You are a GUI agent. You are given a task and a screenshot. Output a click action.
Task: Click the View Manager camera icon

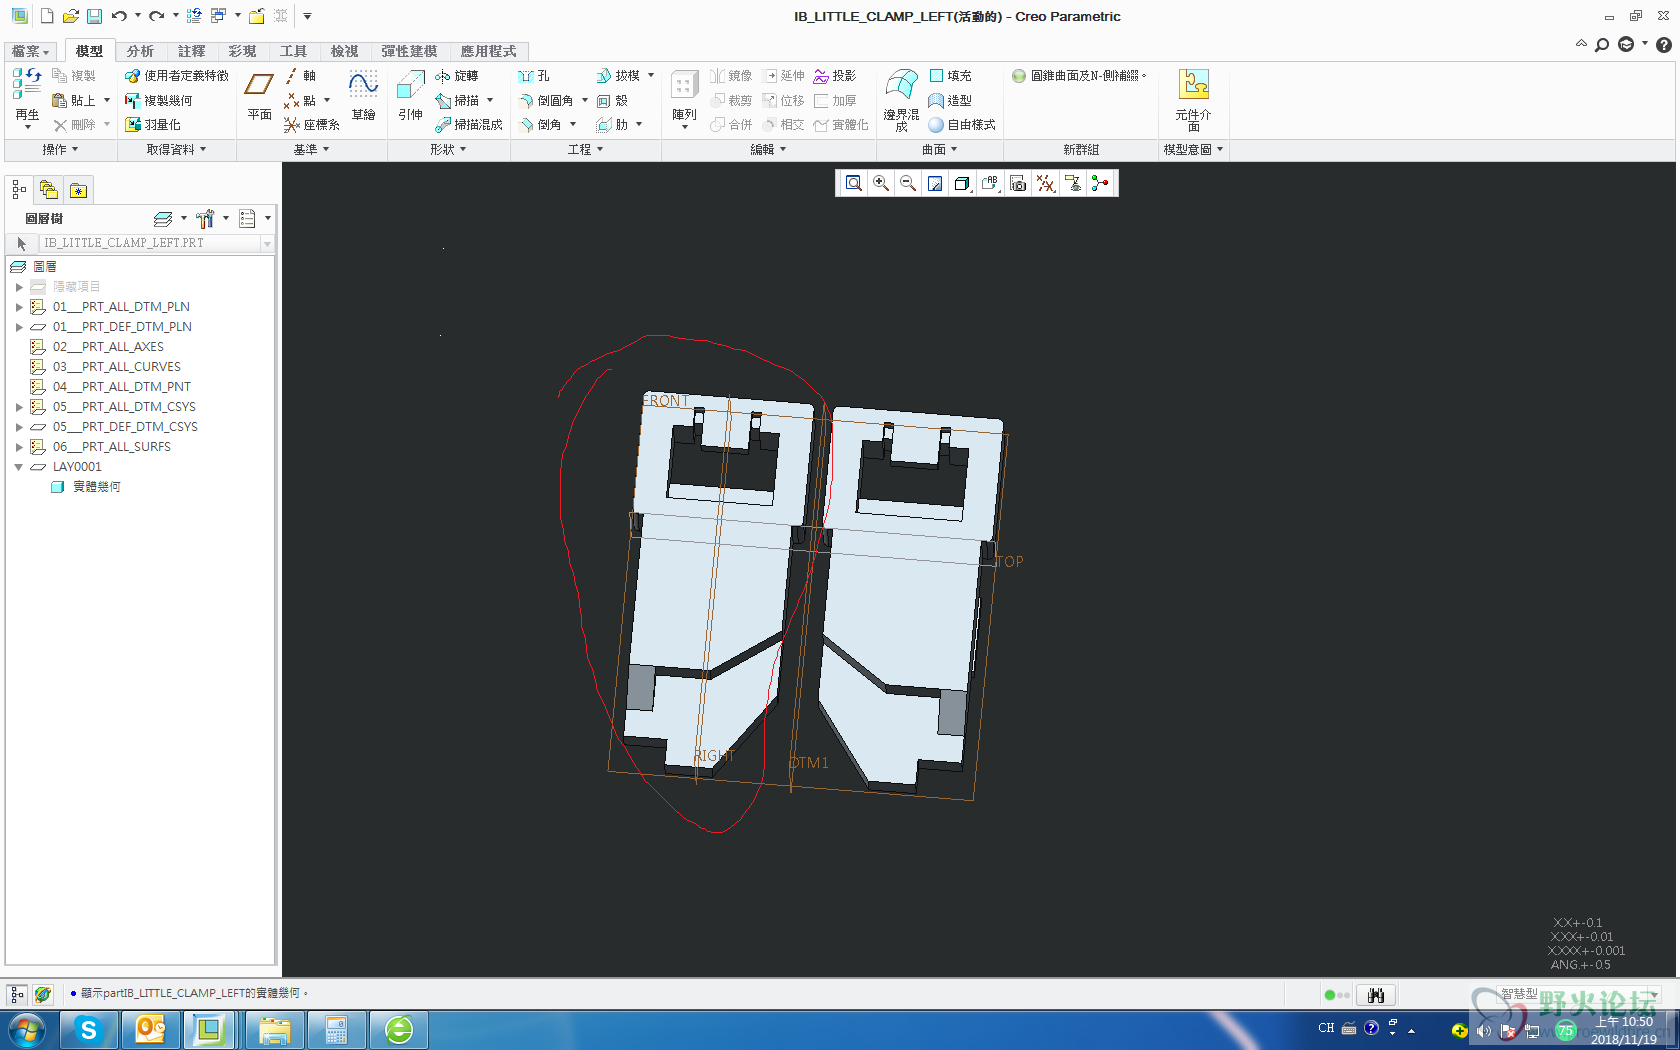coord(1018,183)
